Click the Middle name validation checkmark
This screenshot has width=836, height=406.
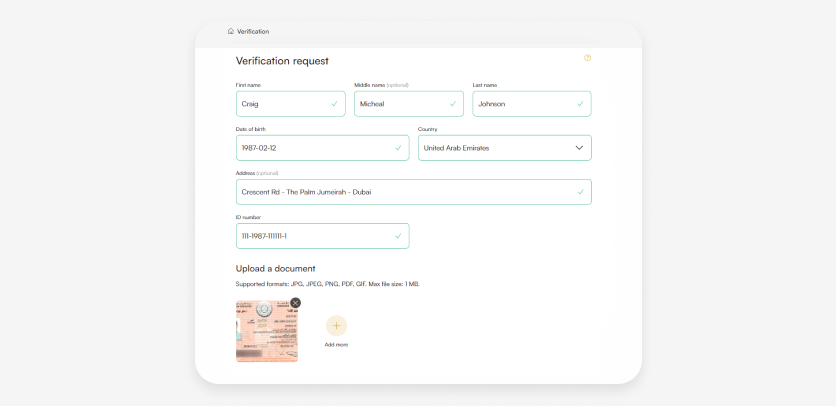coord(452,104)
